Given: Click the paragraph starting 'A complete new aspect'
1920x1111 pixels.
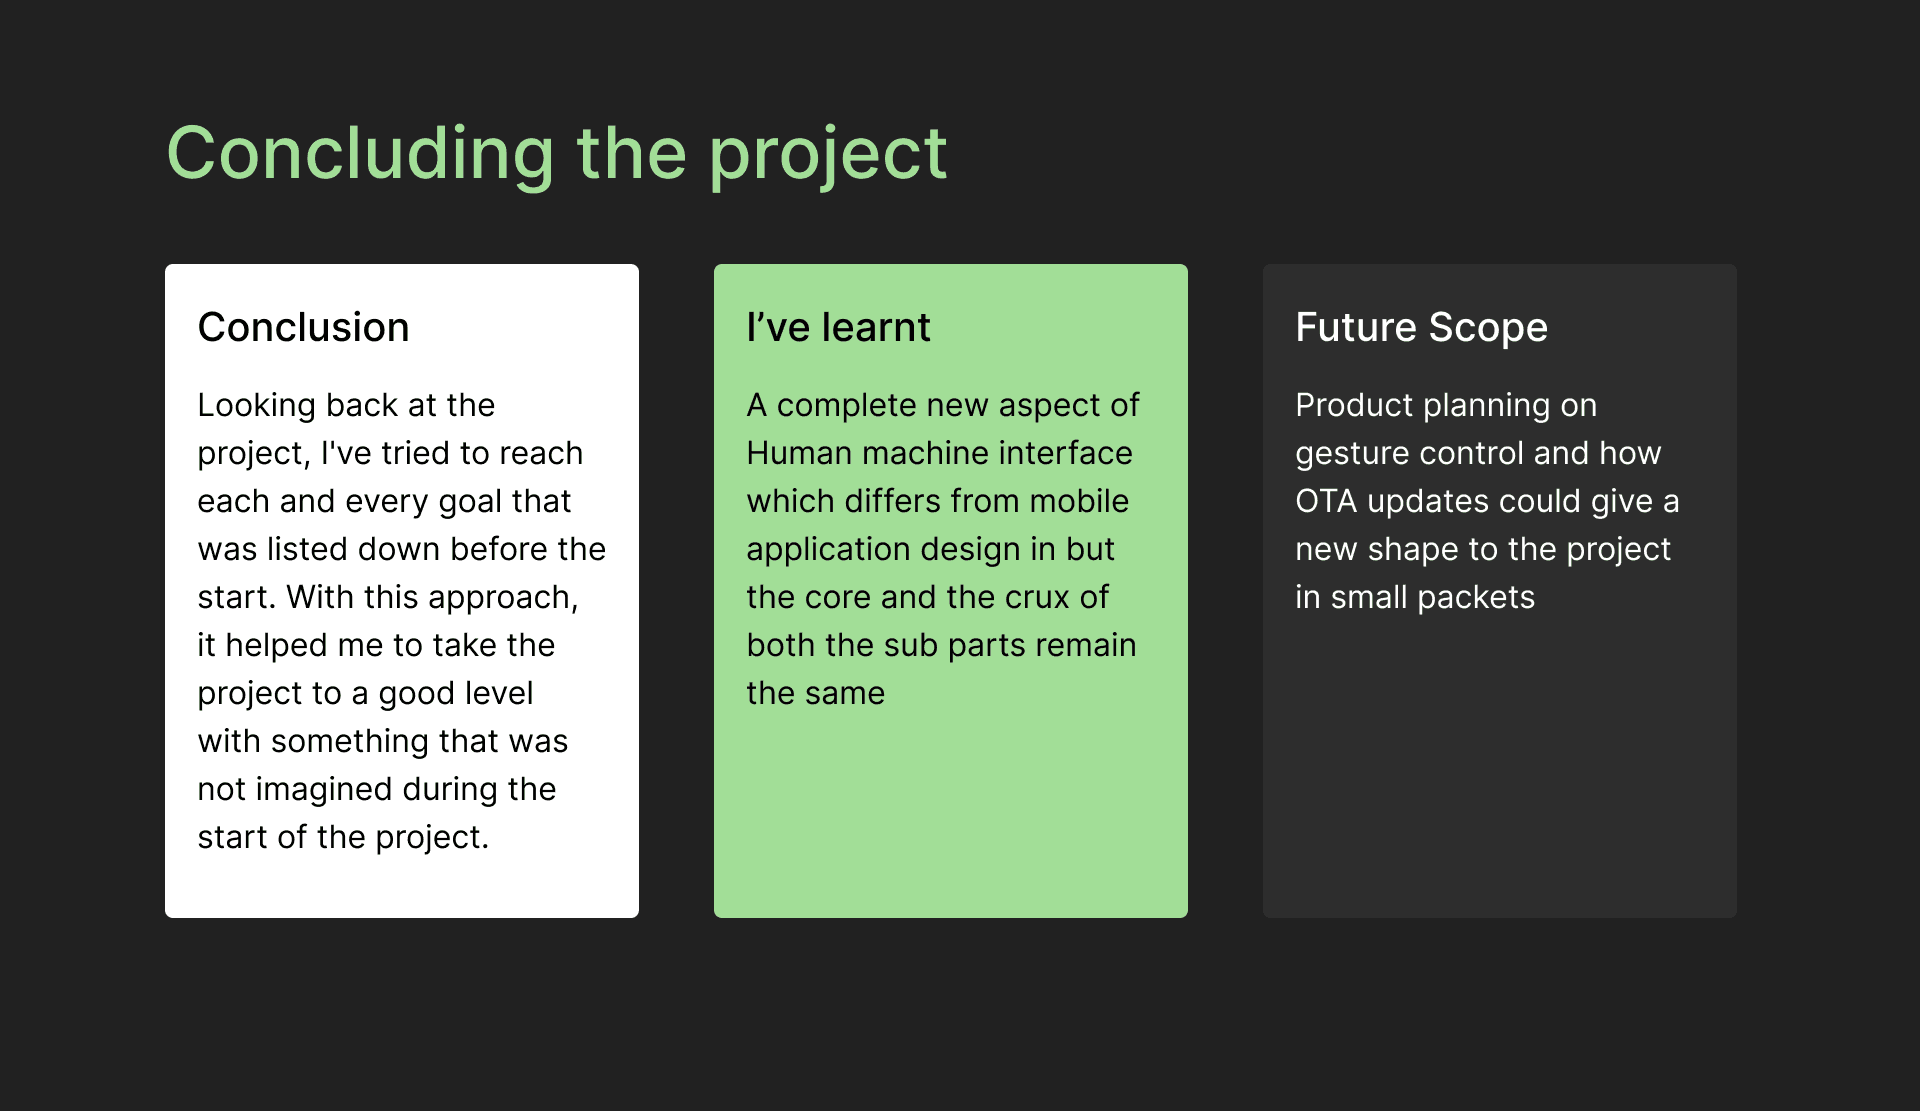Looking at the screenshot, I should click(x=943, y=548).
